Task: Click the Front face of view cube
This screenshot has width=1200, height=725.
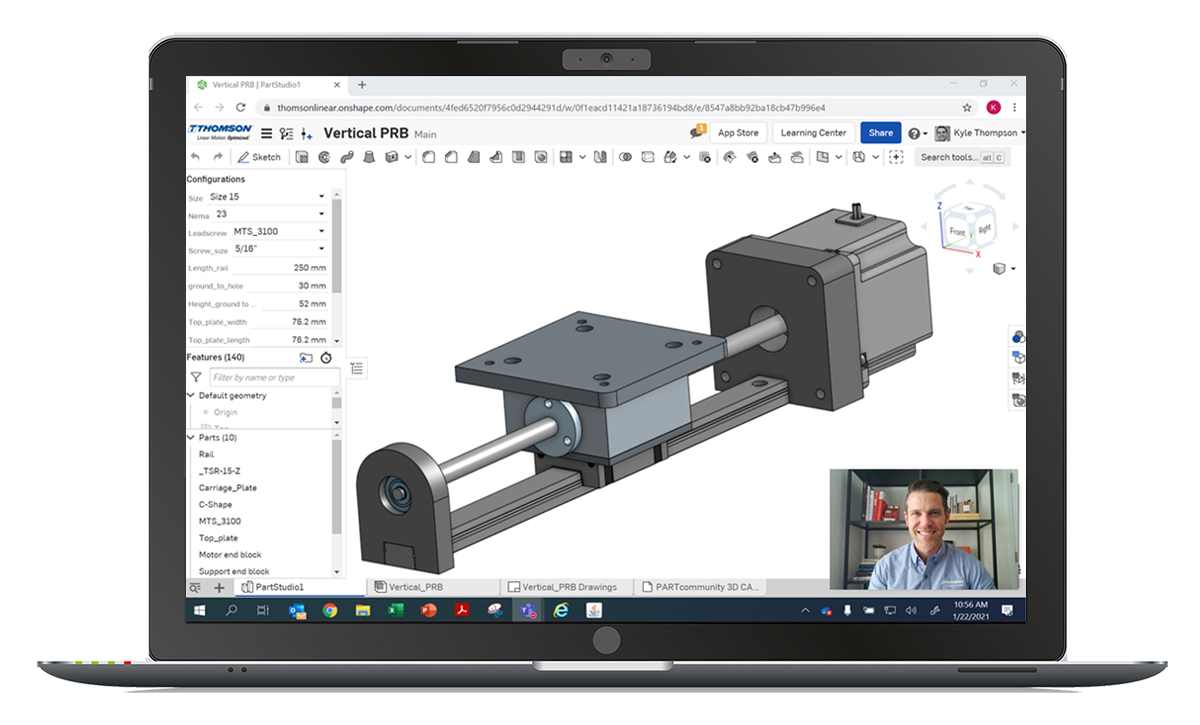Action: click(x=957, y=231)
